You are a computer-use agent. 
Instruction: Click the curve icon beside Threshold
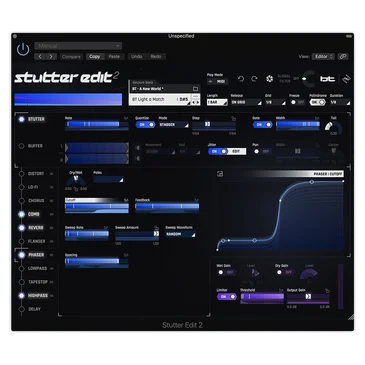(x=282, y=291)
